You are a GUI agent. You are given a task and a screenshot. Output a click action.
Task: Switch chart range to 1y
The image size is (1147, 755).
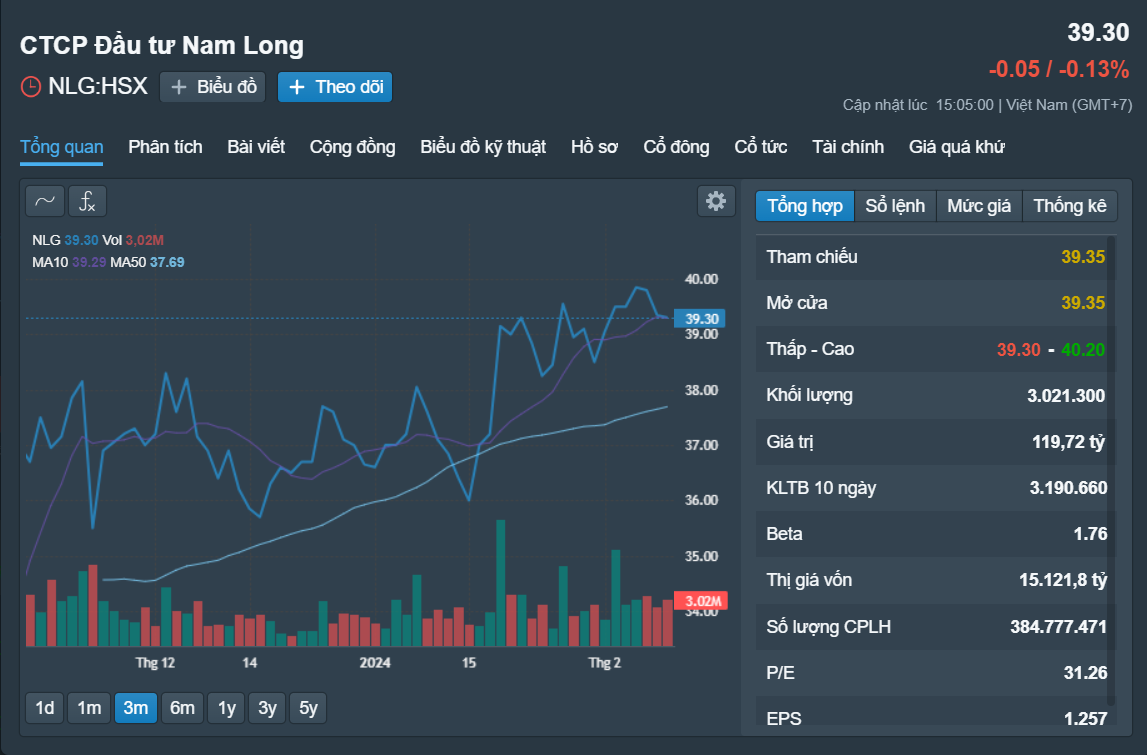point(227,708)
